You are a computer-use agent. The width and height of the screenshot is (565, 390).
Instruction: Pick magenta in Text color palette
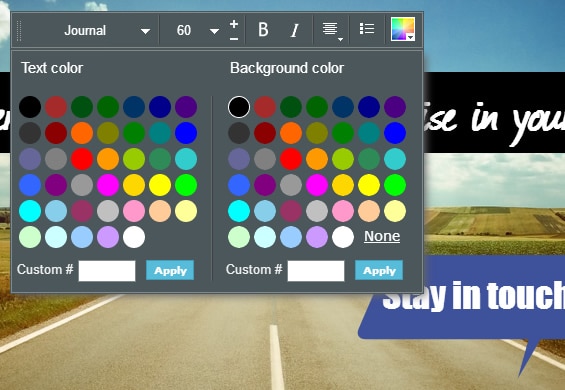pyautogui.click(x=108, y=185)
